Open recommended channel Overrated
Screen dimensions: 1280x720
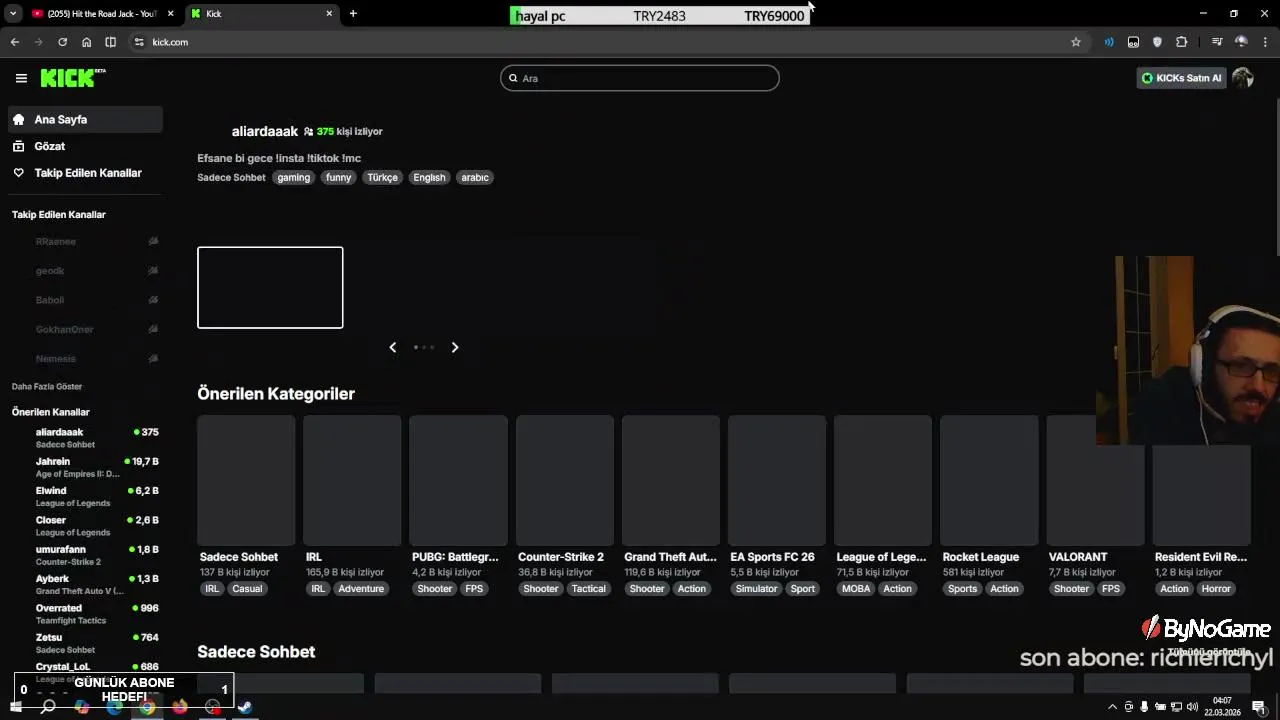tap(85, 613)
